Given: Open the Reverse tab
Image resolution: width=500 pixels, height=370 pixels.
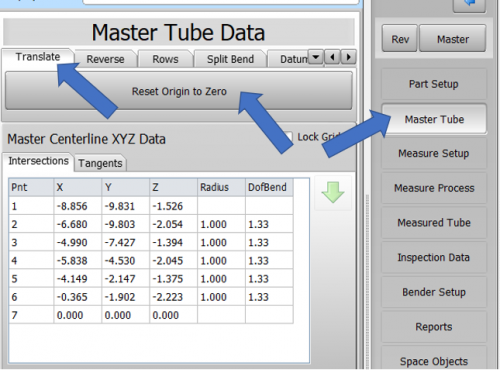Looking at the screenshot, I should (x=105, y=59).
